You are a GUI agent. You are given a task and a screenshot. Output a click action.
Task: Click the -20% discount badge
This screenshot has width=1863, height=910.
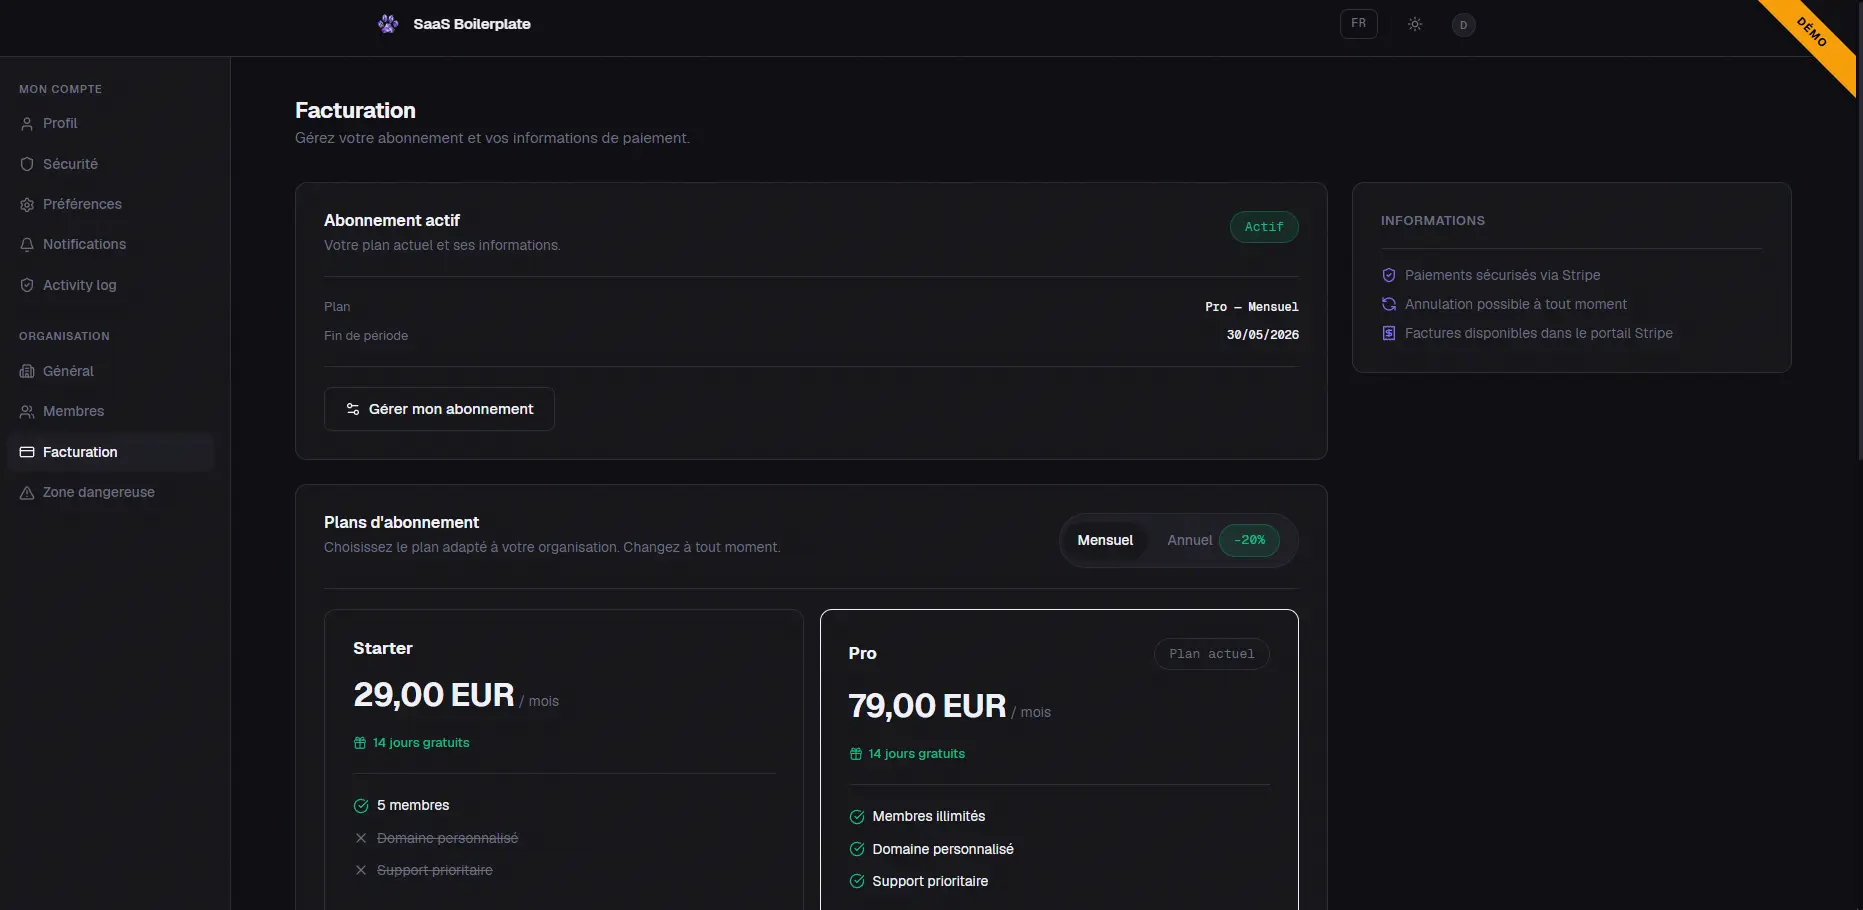tap(1248, 540)
